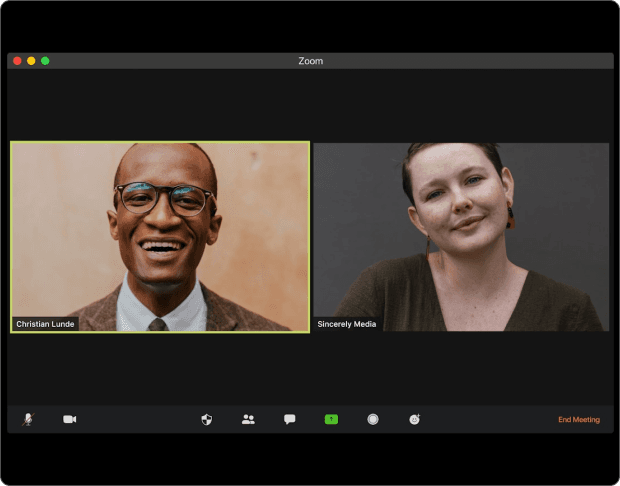
Task: Open the Participants panel
Action: click(x=248, y=419)
